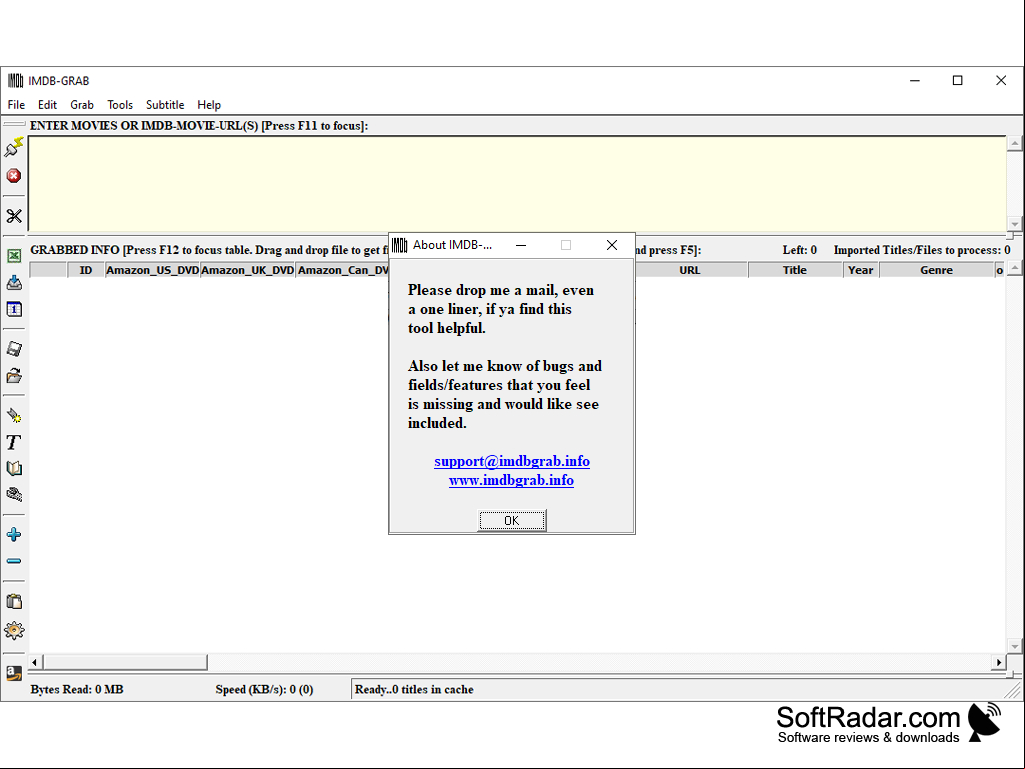Click the red stop icon
Screen dimensions: 1025x769
pos(14,176)
